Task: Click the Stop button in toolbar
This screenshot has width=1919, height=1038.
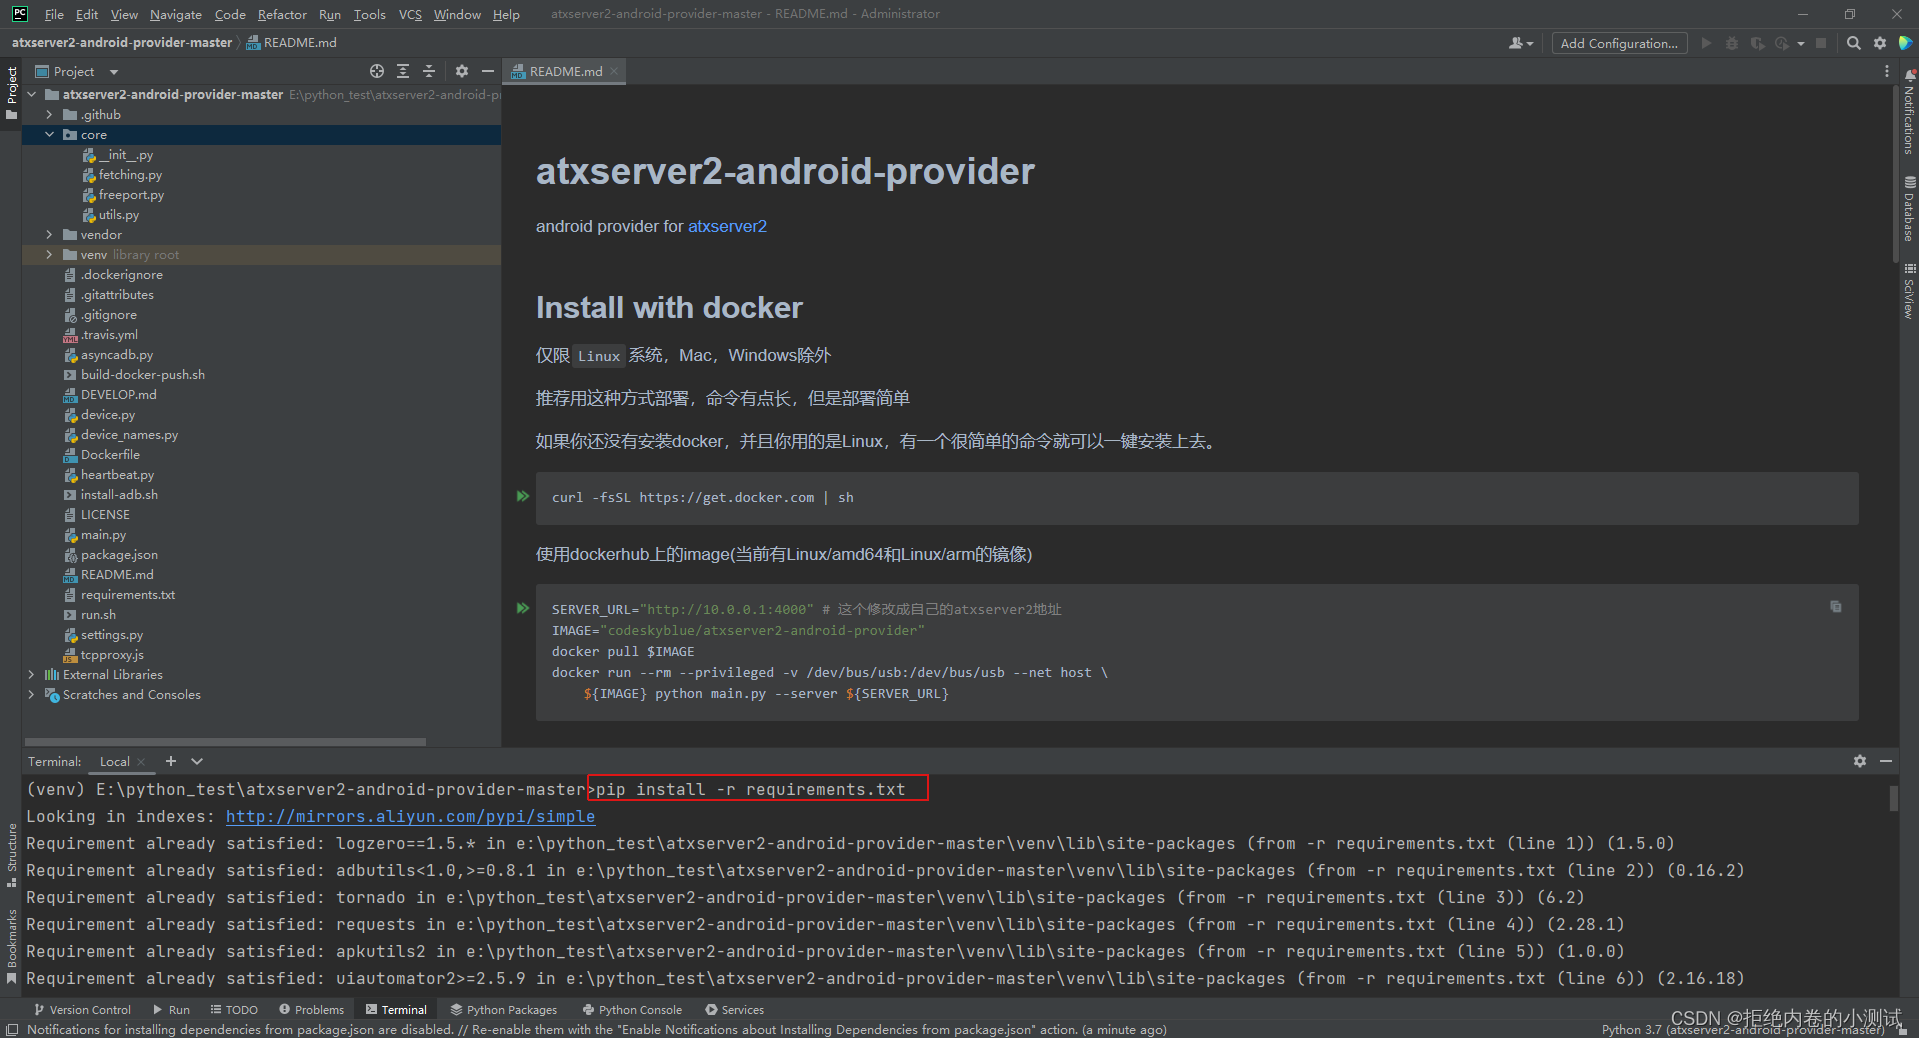Action: point(1821,43)
